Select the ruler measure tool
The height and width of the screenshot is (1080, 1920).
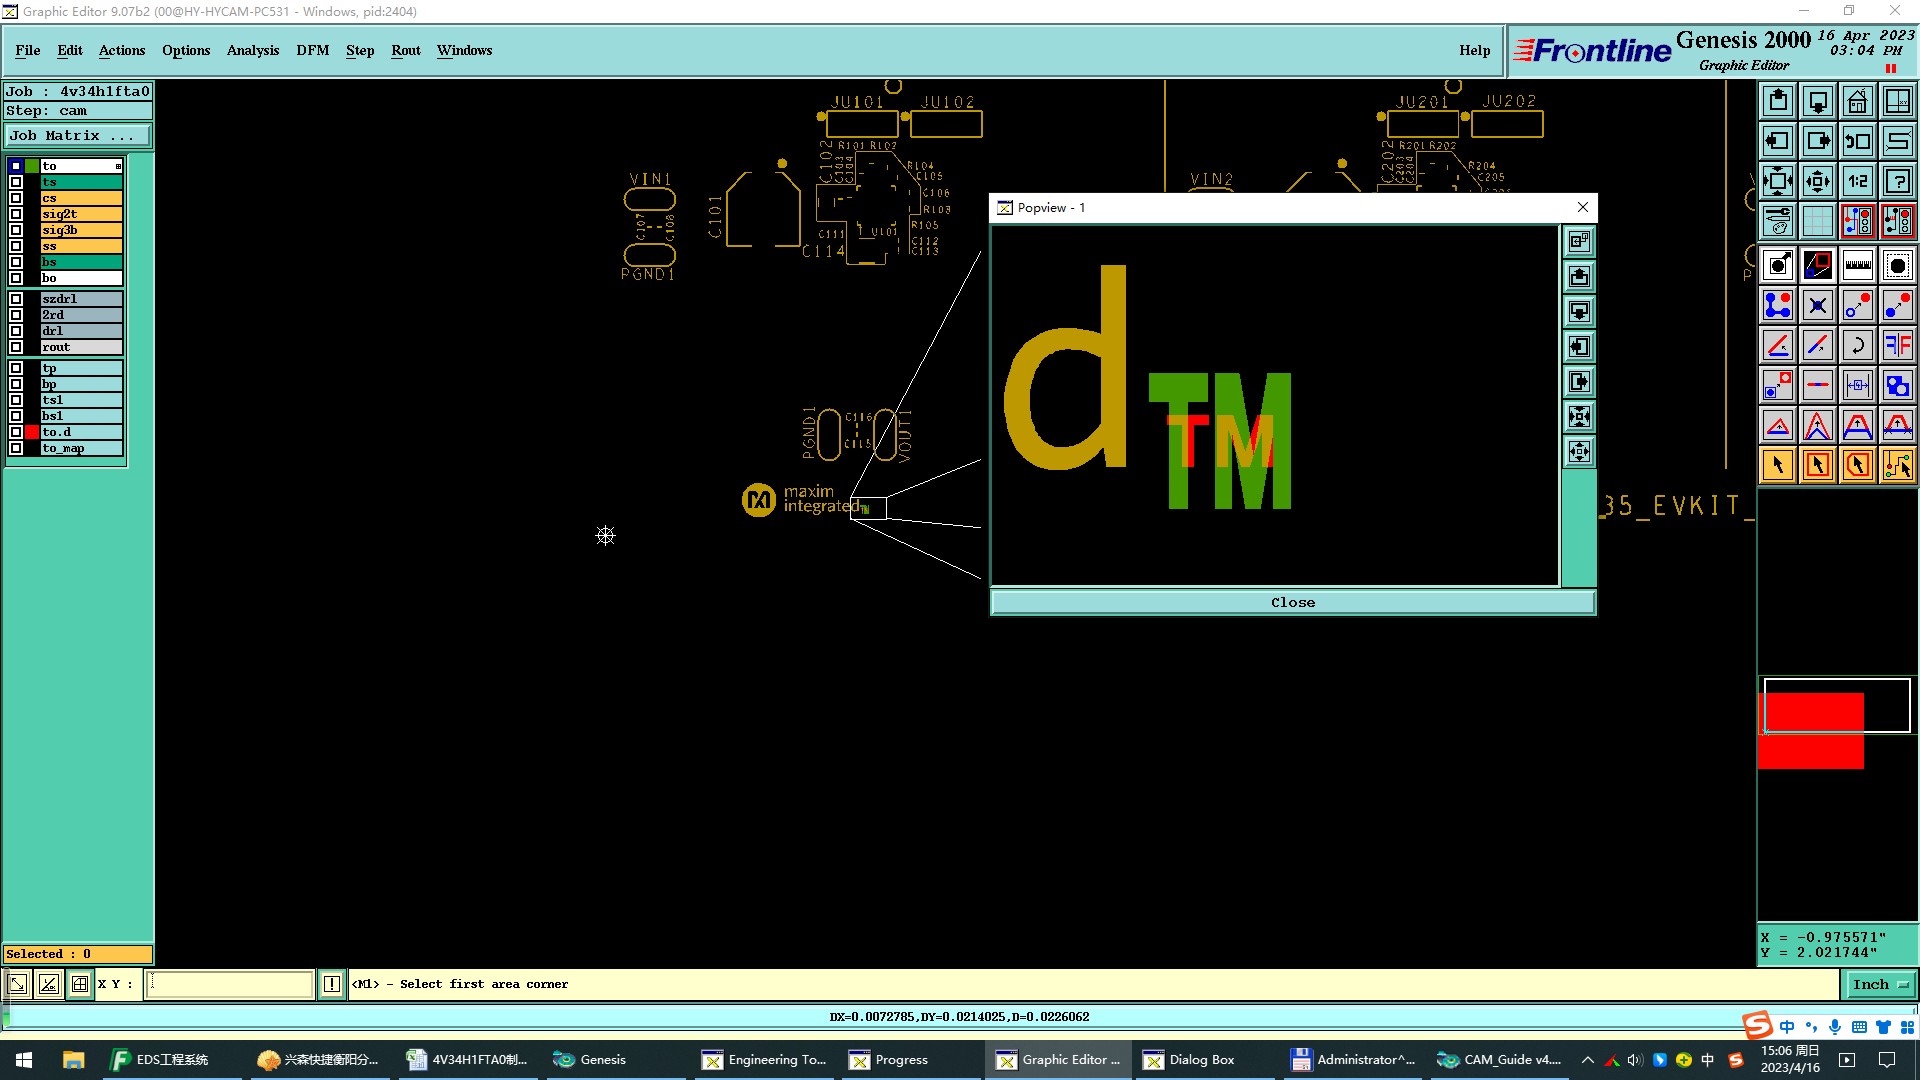coord(1857,265)
